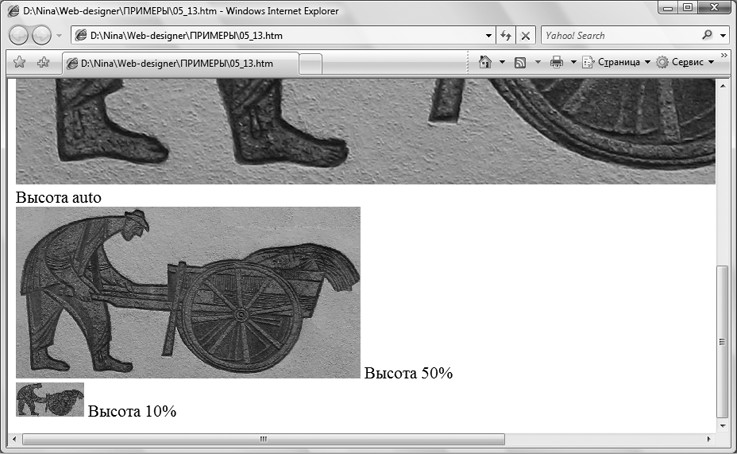
Task: Click the search magnifier icon
Action: (x=708, y=35)
